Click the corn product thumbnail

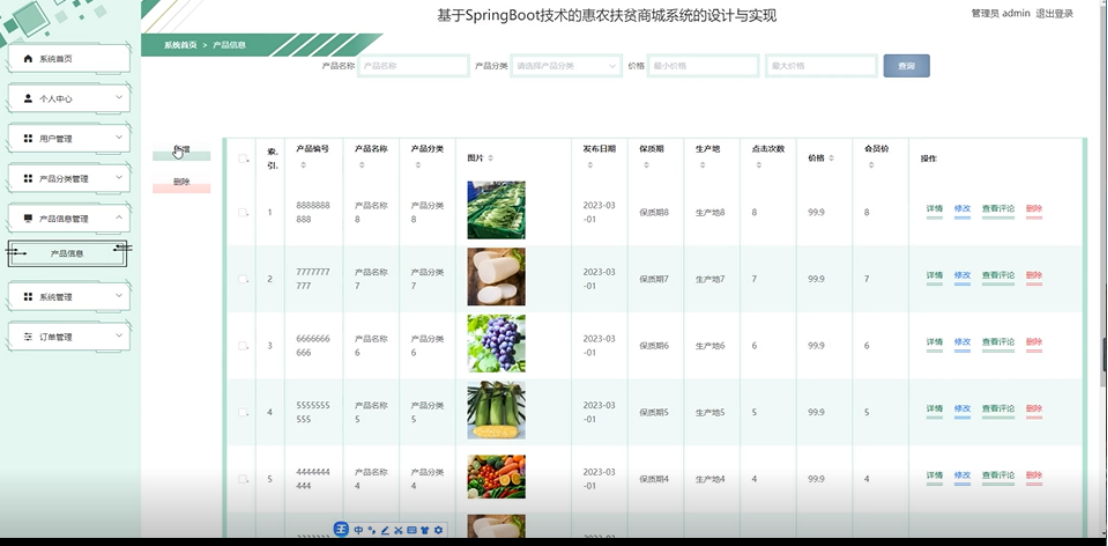tap(496, 410)
